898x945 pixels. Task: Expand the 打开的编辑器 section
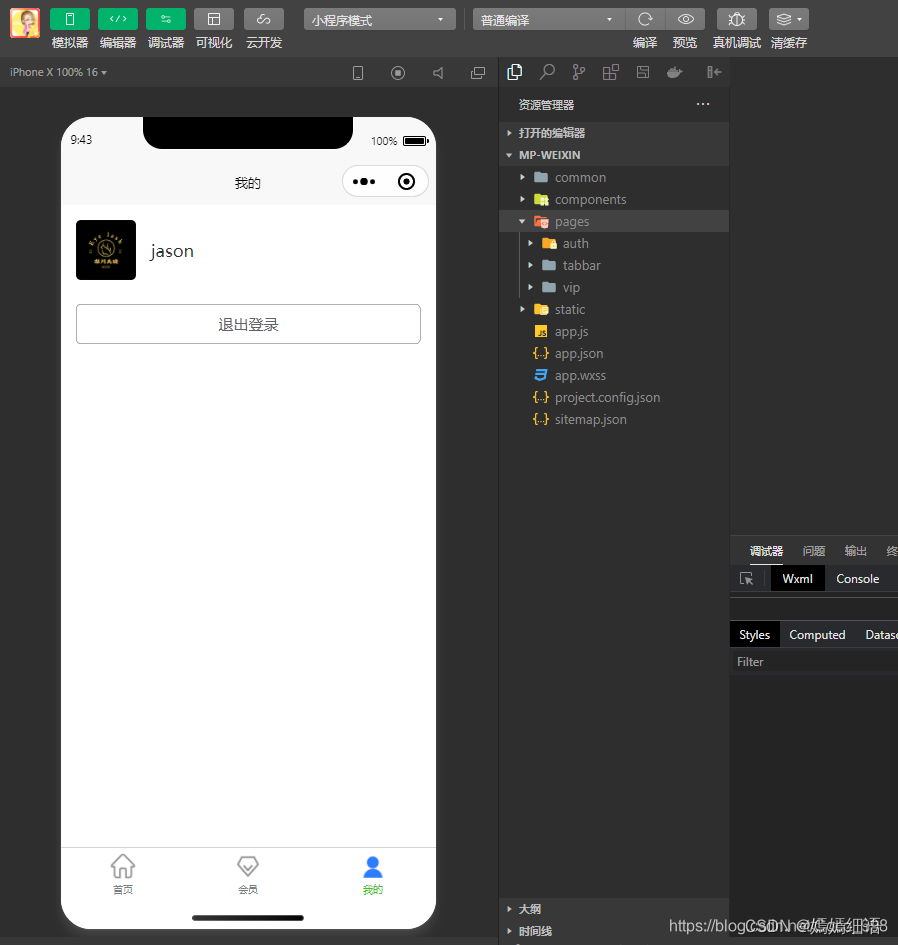pyautogui.click(x=614, y=133)
